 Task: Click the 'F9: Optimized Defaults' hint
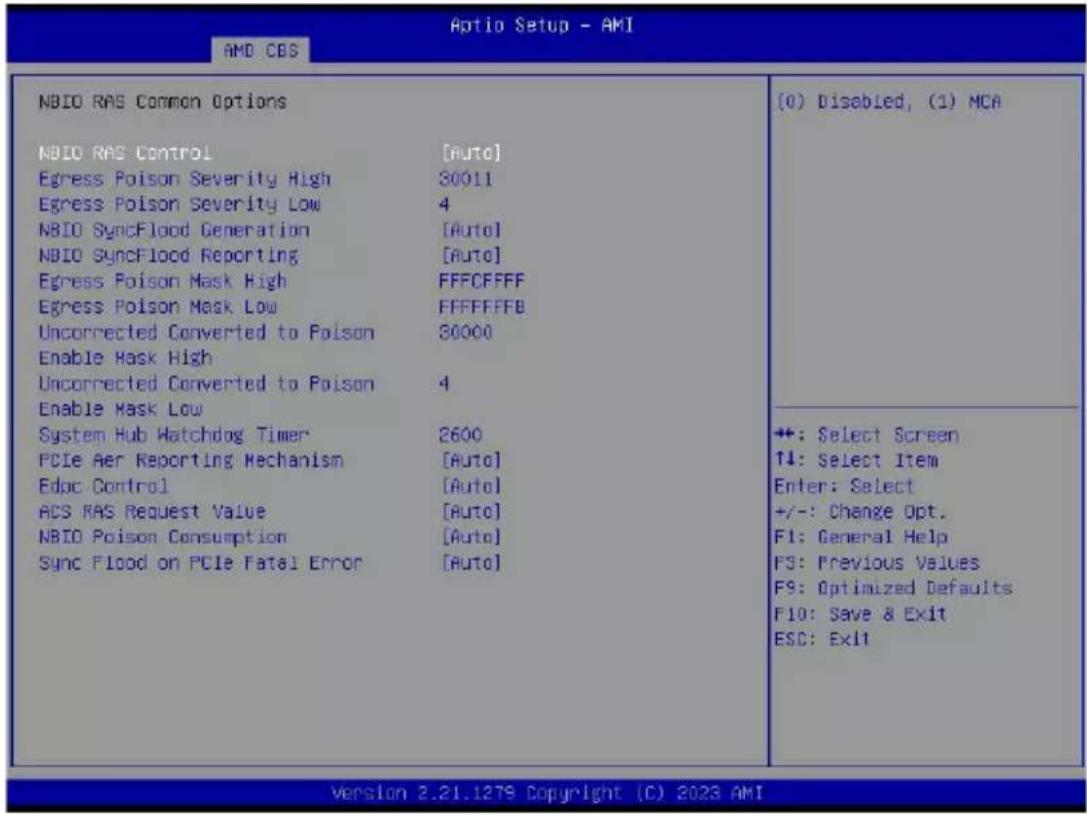(x=893, y=588)
